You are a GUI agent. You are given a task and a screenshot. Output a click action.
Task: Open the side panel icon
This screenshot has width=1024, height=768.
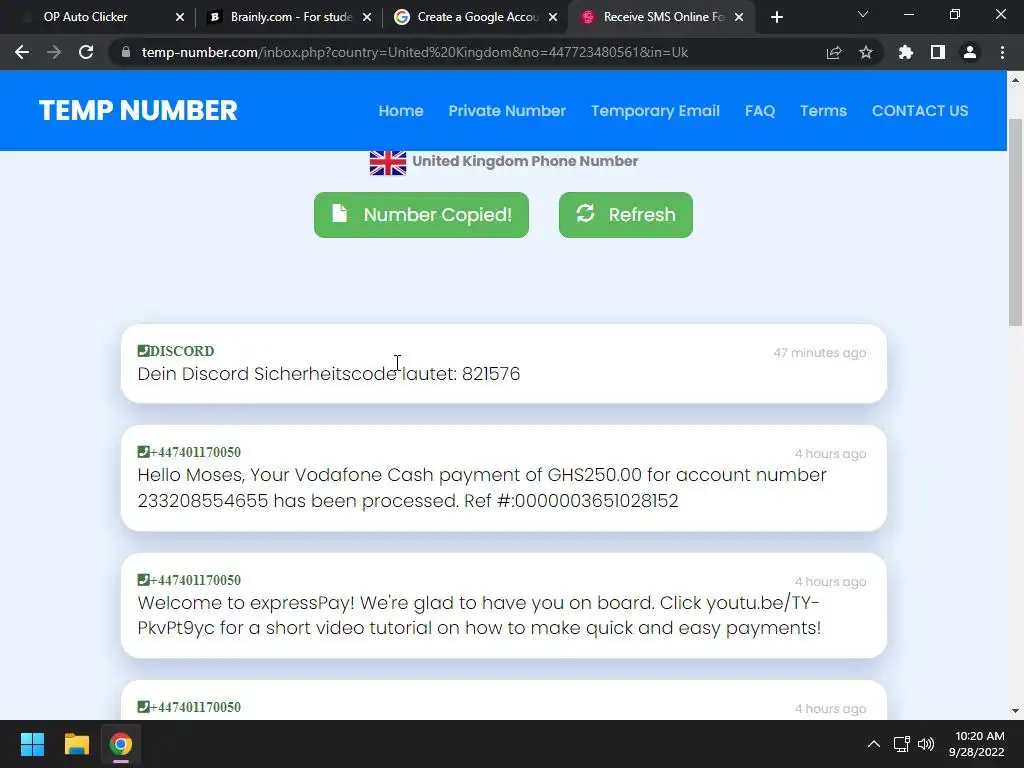point(938,52)
